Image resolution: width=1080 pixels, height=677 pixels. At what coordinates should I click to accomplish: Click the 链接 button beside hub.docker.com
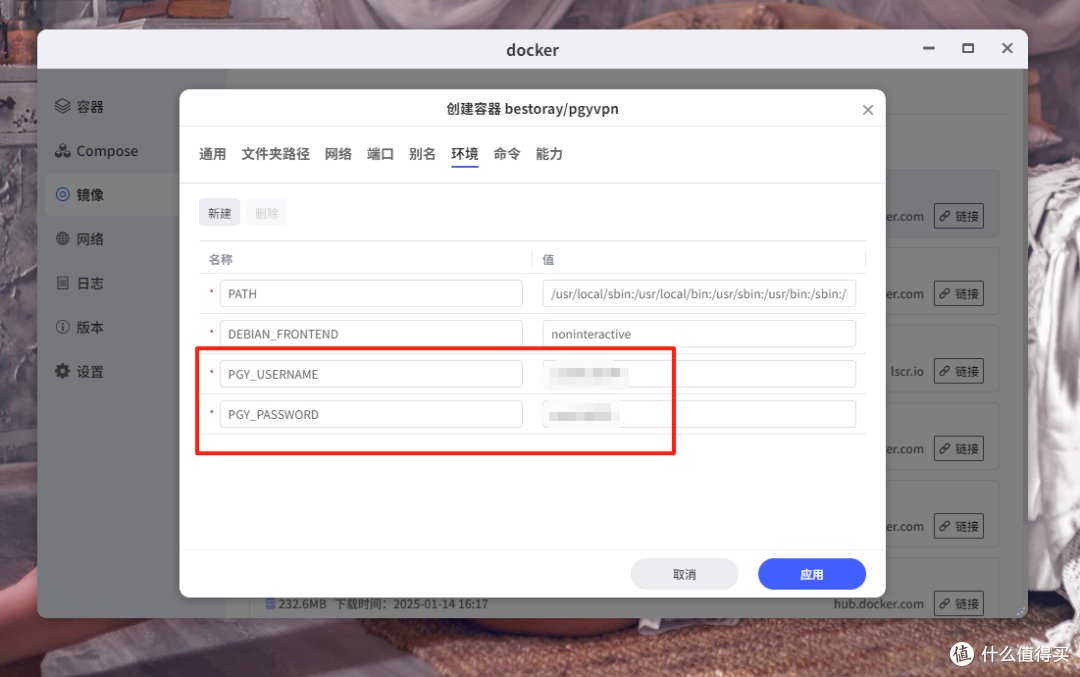[959, 604]
